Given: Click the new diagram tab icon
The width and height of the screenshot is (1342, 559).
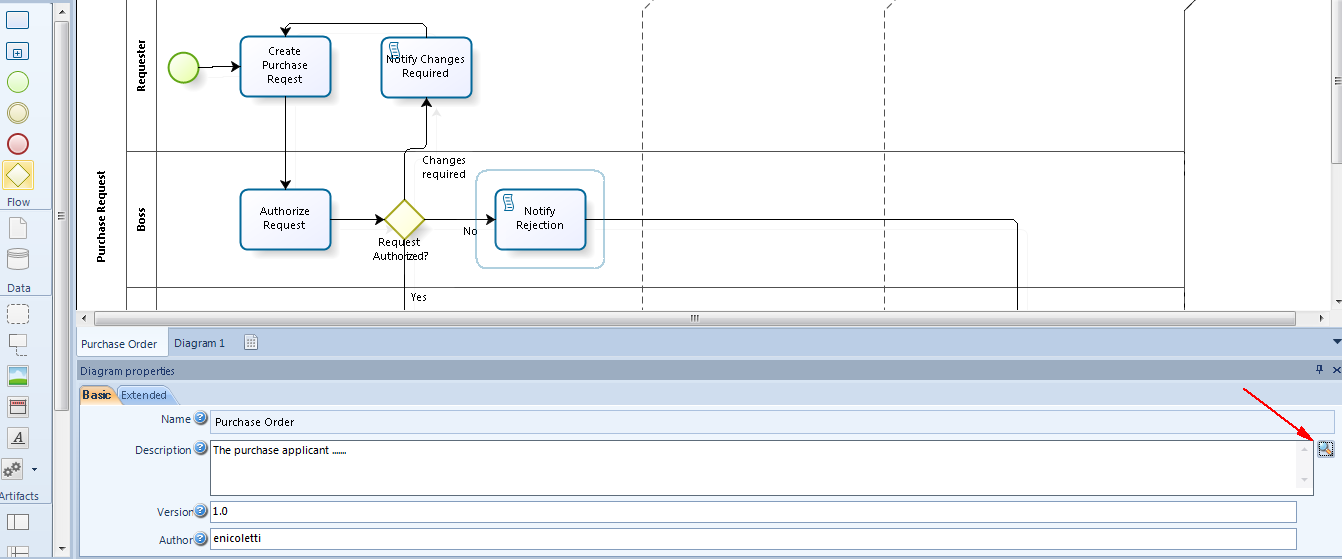Looking at the screenshot, I should coord(251,343).
